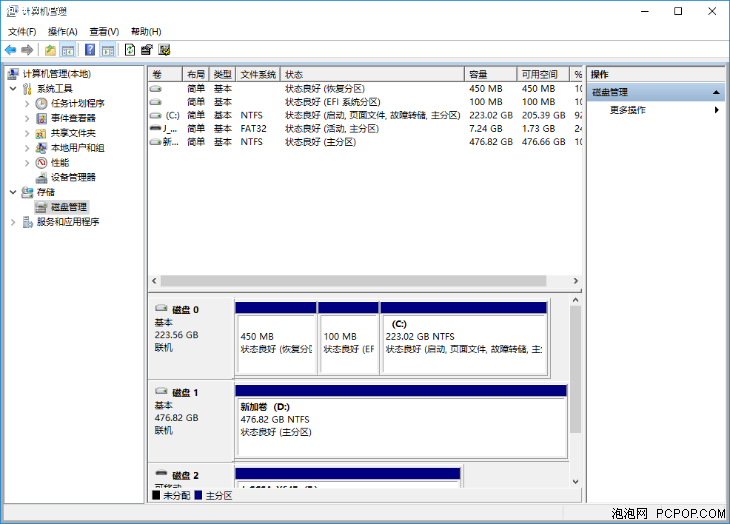Click the horizontal scrollbar left arrow
730x524 pixels.
(155, 281)
